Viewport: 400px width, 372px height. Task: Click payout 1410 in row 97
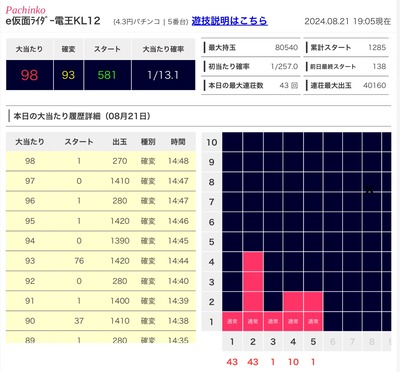tap(120, 181)
